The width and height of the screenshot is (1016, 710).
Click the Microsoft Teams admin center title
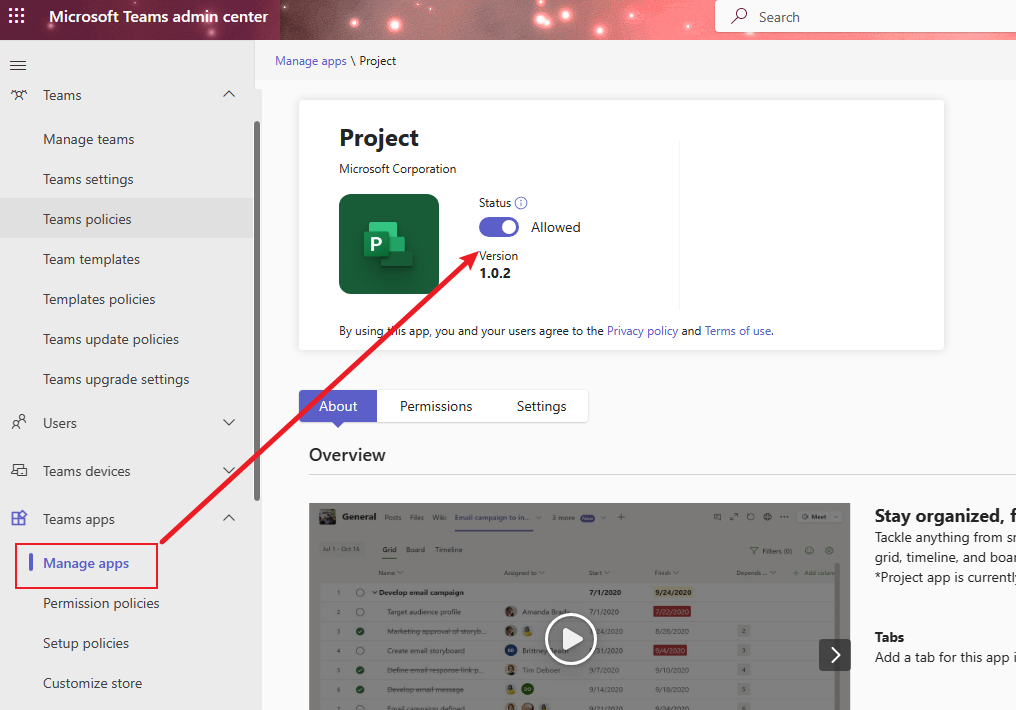pyautogui.click(x=158, y=17)
